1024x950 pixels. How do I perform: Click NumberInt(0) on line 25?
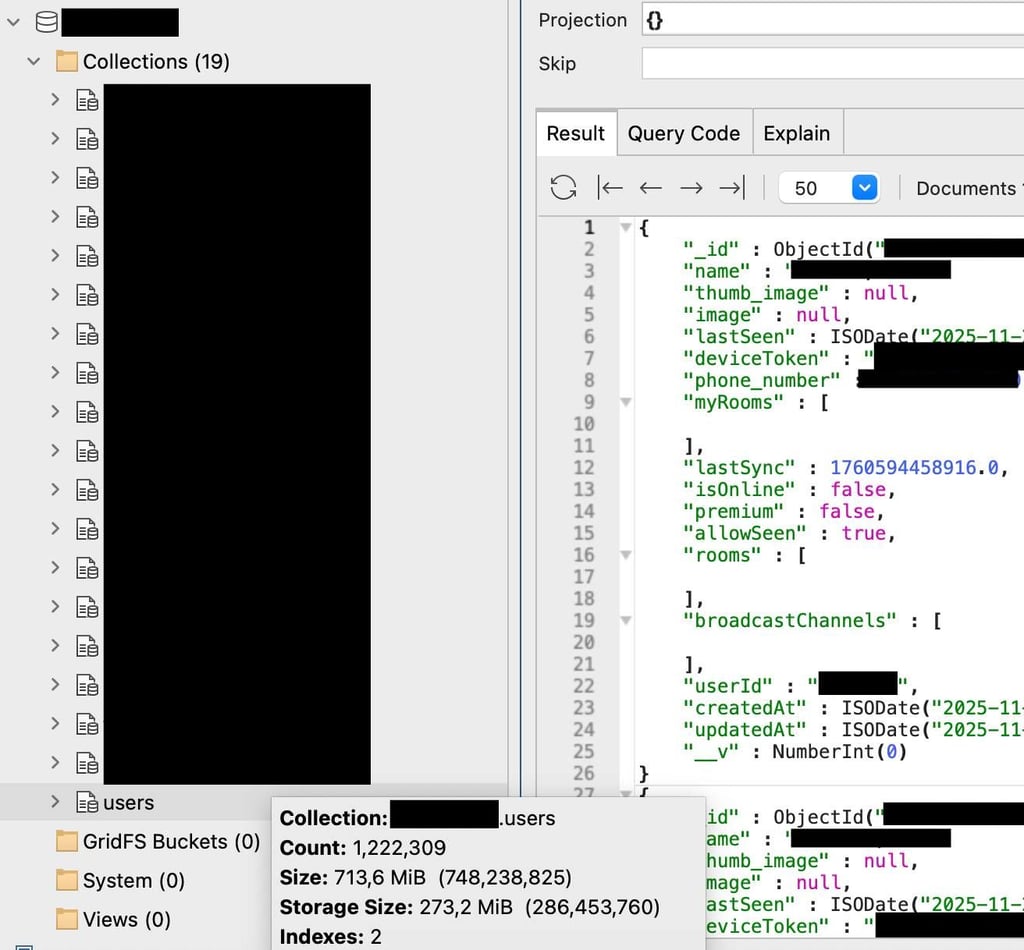pyautogui.click(x=840, y=752)
